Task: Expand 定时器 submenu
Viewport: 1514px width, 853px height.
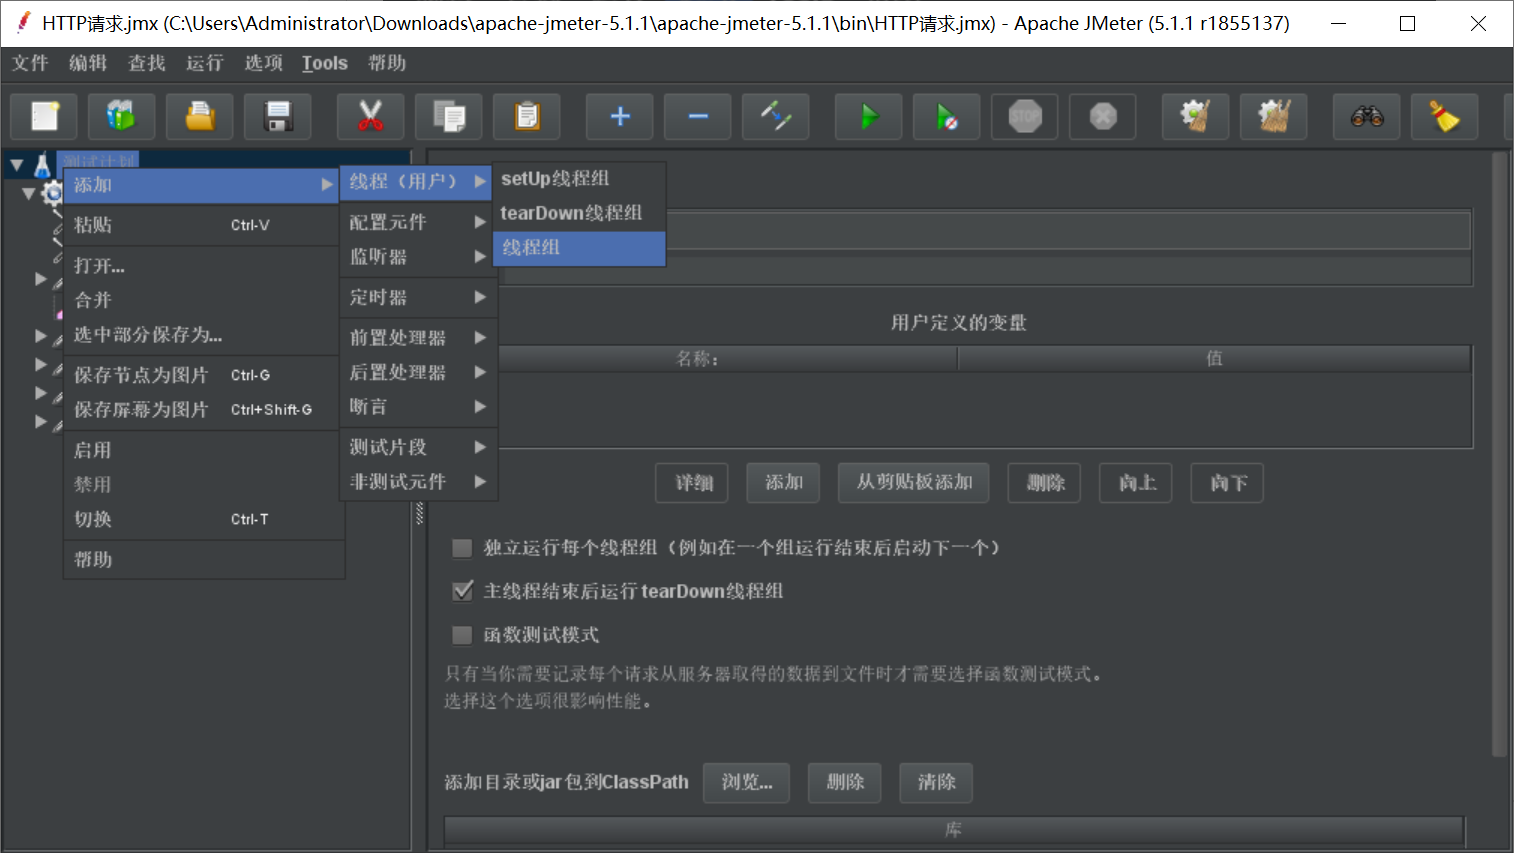Action: coord(418,297)
